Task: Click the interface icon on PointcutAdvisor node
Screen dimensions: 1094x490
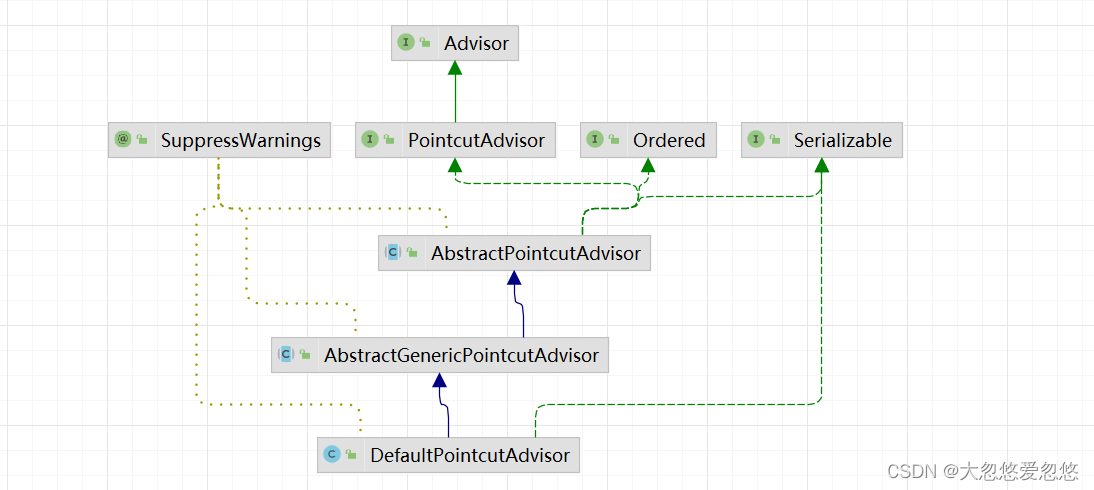Action: point(370,140)
